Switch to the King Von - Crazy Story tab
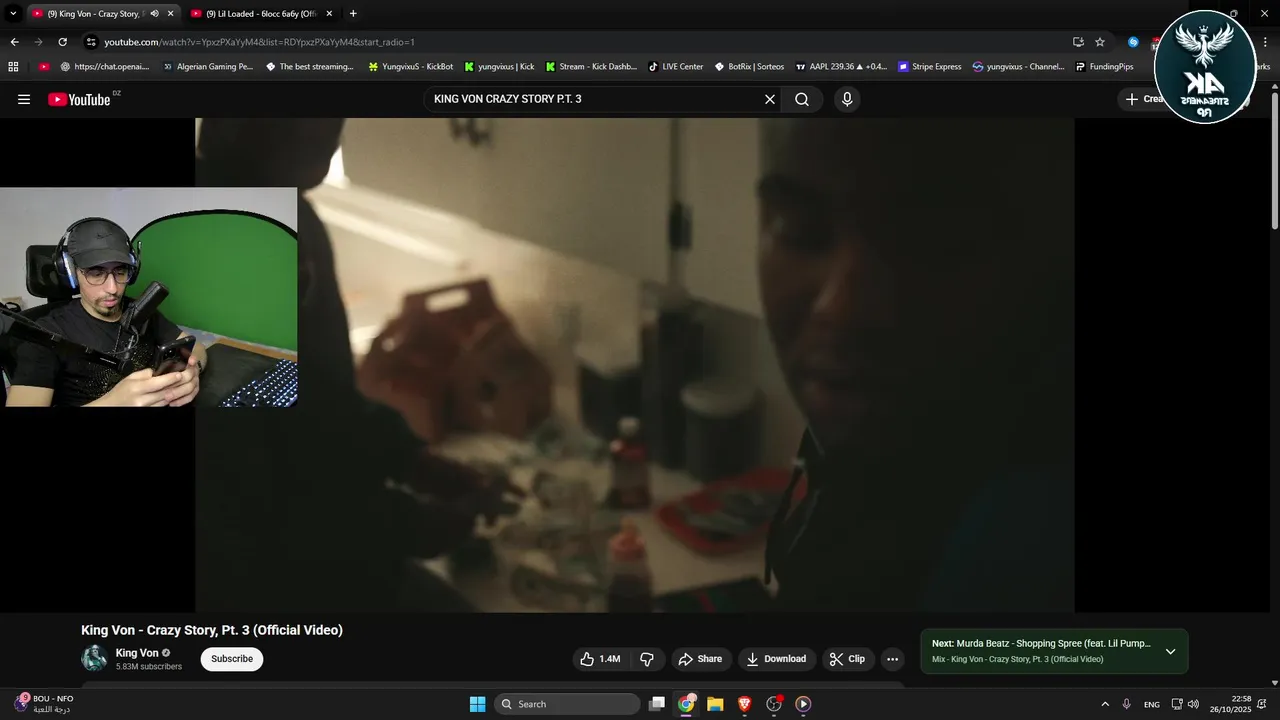Image resolution: width=1280 pixels, height=720 pixels. [103, 14]
